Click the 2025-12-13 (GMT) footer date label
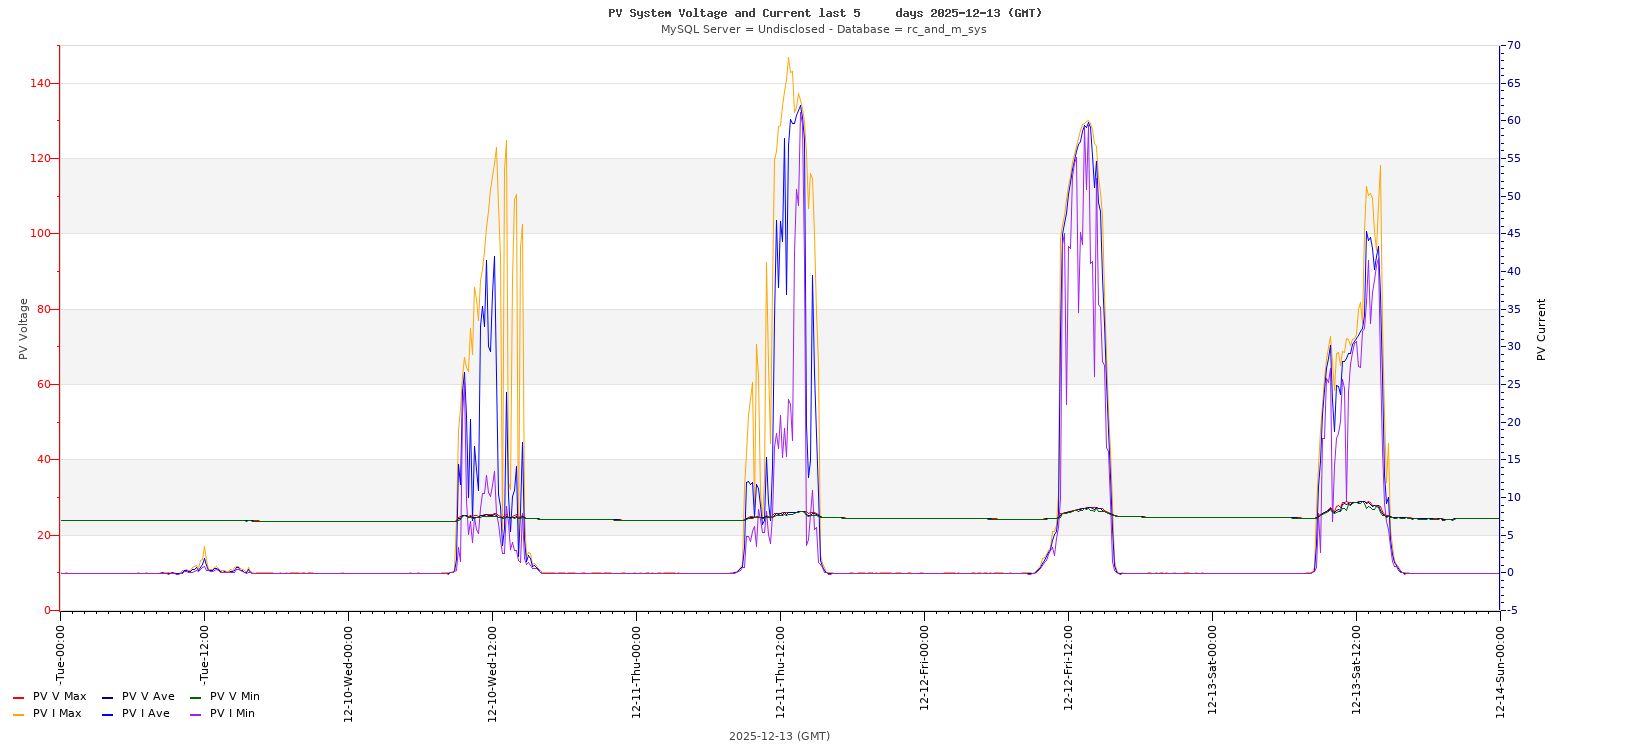 (779, 736)
